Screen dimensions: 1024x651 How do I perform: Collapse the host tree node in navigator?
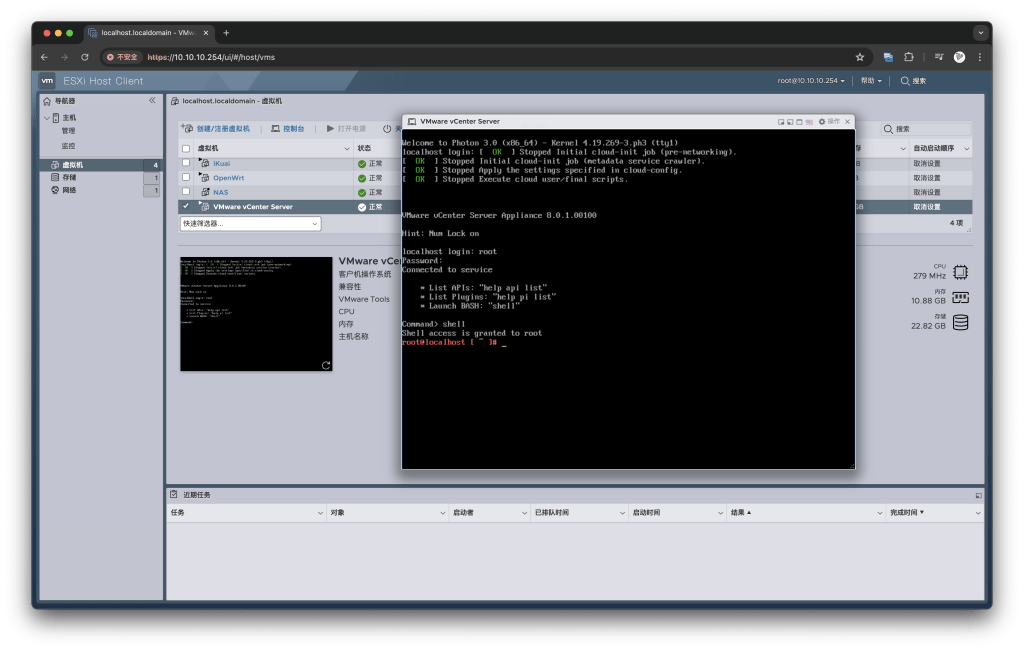pos(47,118)
